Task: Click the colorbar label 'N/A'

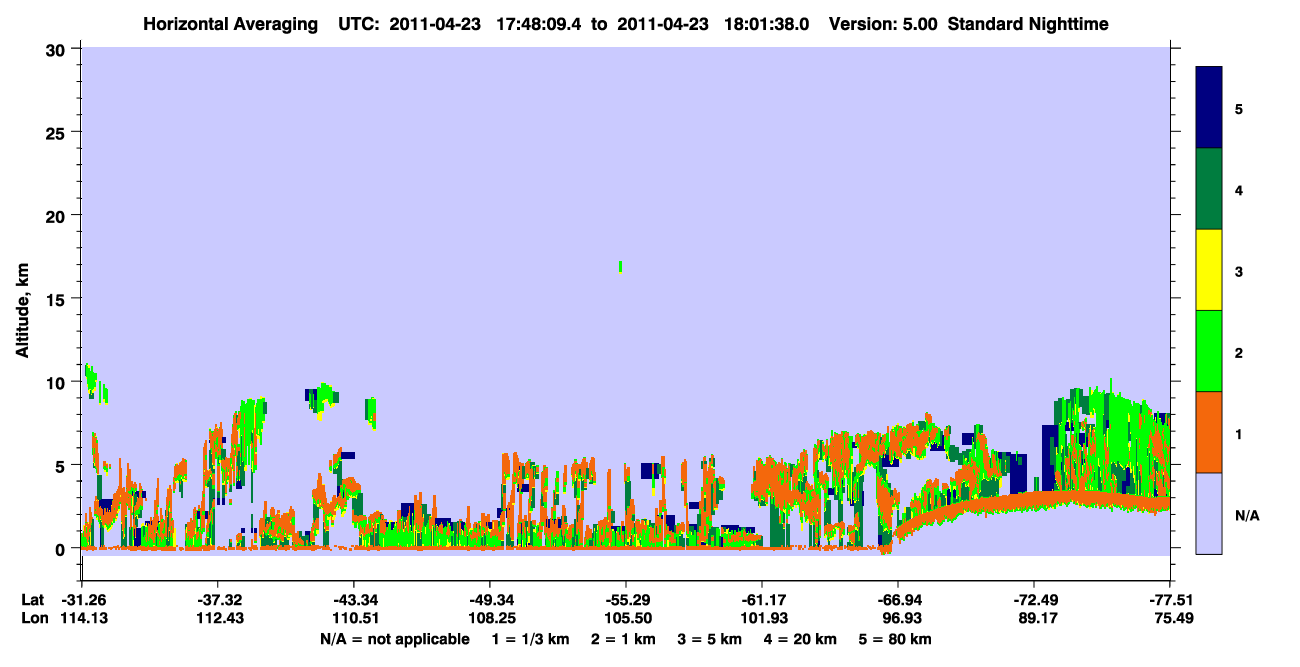Action: 1246,516
